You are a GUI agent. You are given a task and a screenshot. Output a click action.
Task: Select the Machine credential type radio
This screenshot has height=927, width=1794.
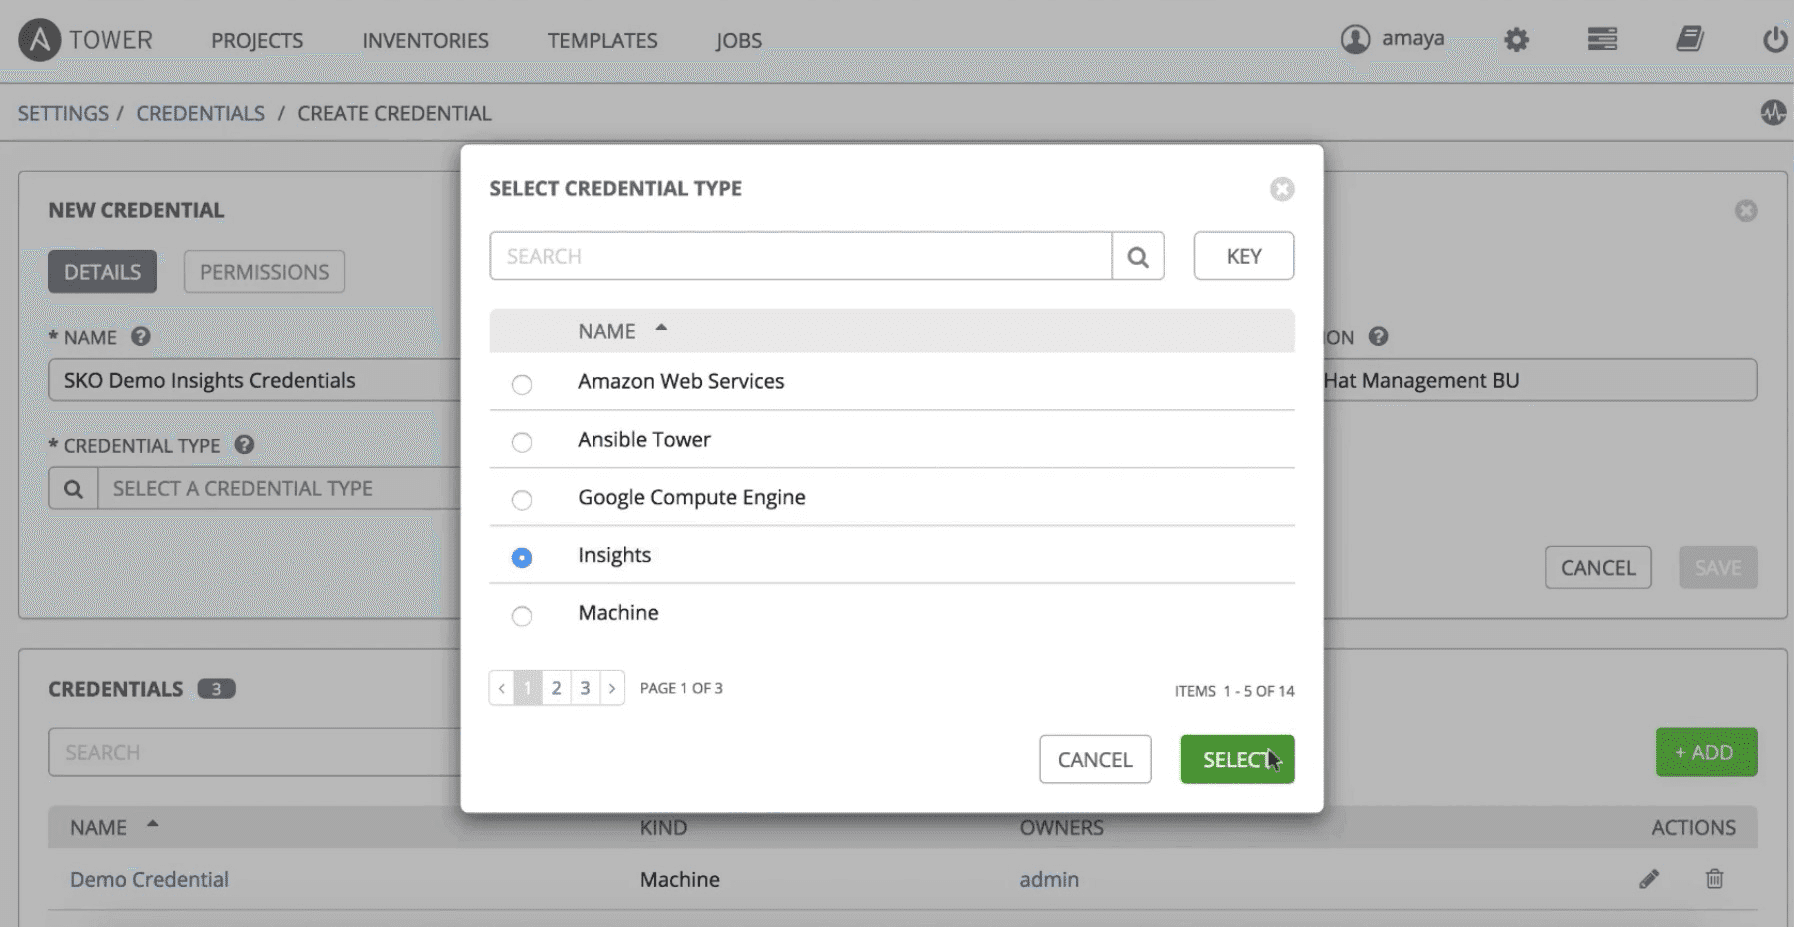click(521, 616)
